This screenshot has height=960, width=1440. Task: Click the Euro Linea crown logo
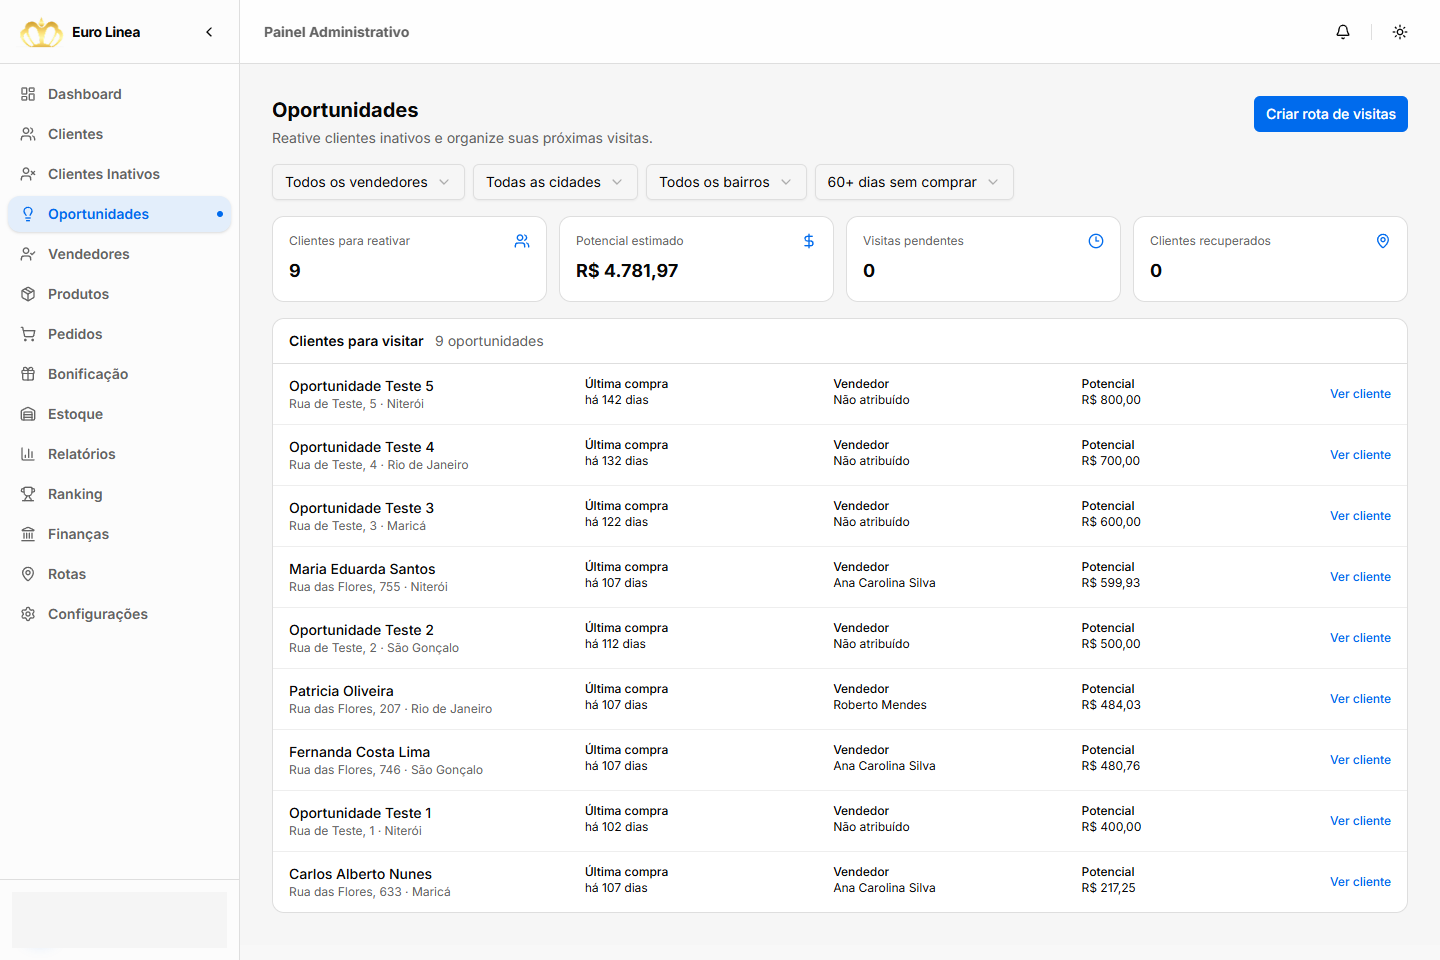click(41, 32)
